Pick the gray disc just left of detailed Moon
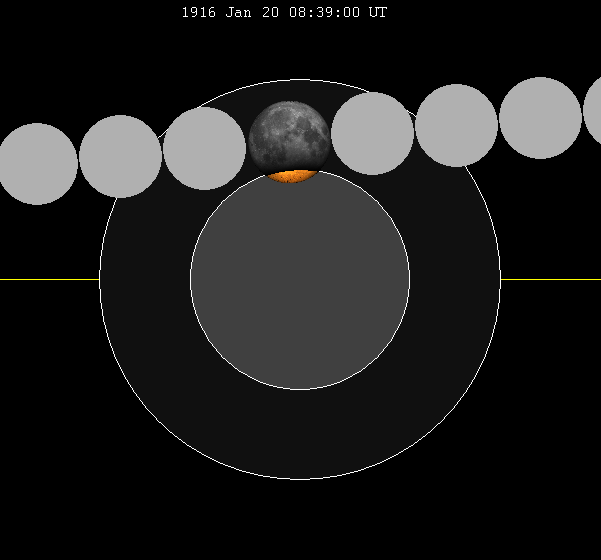Viewport: 601px width, 560px height. tap(204, 148)
